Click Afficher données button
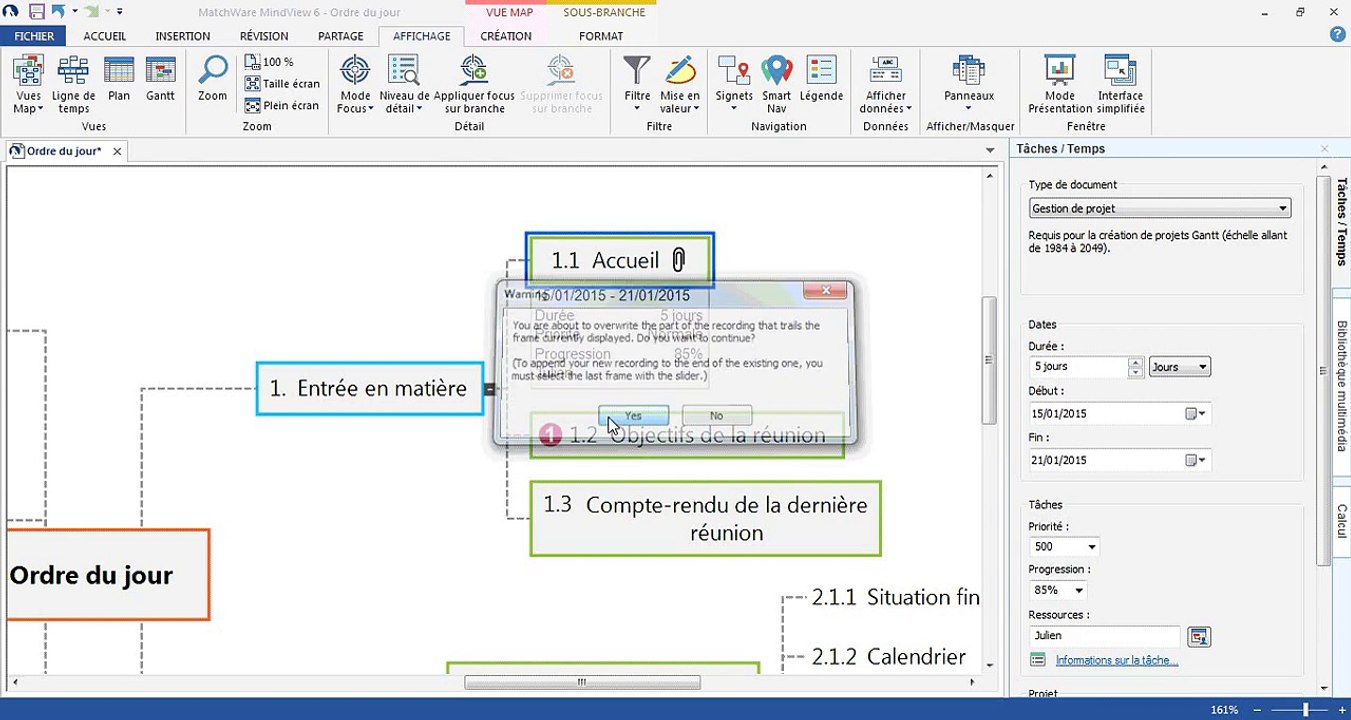Image resolution: width=1351 pixels, height=720 pixels. tap(886, 85)
